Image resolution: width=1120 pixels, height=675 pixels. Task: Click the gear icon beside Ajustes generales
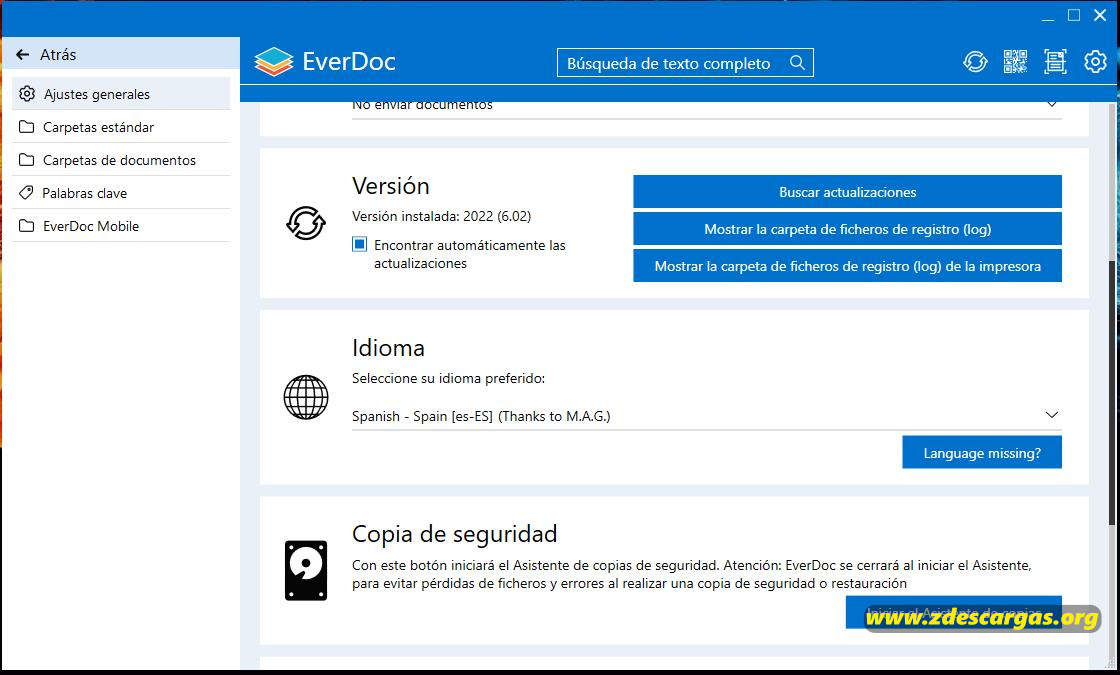click(27, 94)
